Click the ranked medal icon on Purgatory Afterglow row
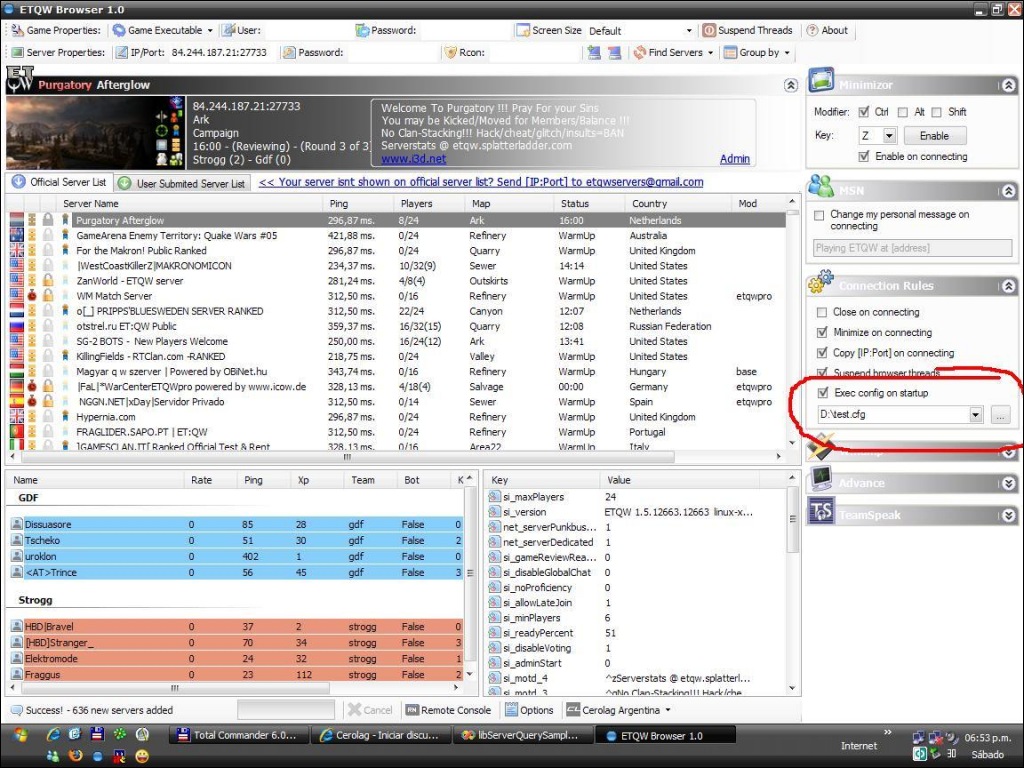The width and height of the screenshot is (1024, 768). click(x=65, y=220)
